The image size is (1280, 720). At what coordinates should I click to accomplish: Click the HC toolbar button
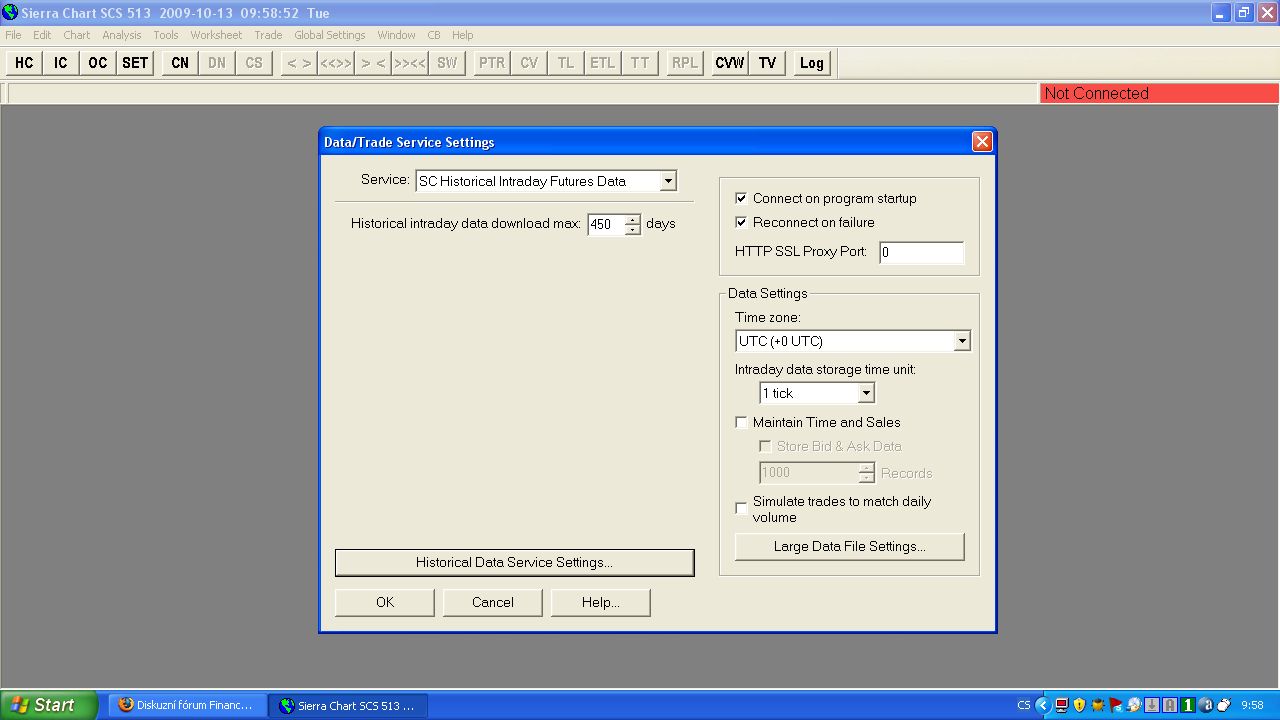24,63
